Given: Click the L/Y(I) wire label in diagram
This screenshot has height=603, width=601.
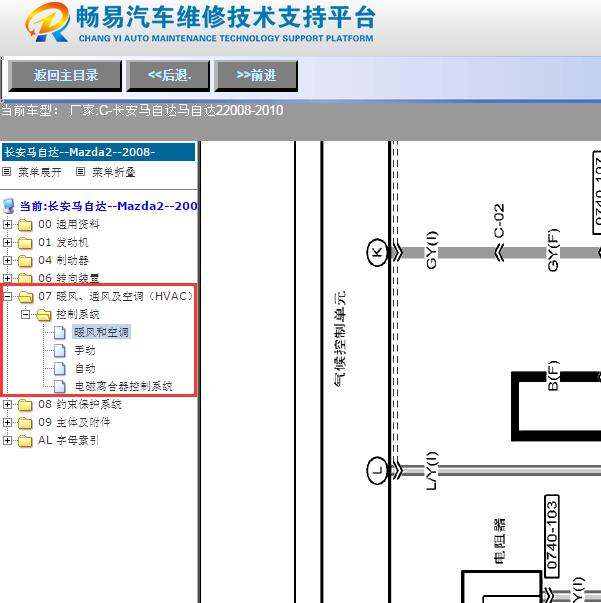Looking at the screenshot, I should [432, 471].
